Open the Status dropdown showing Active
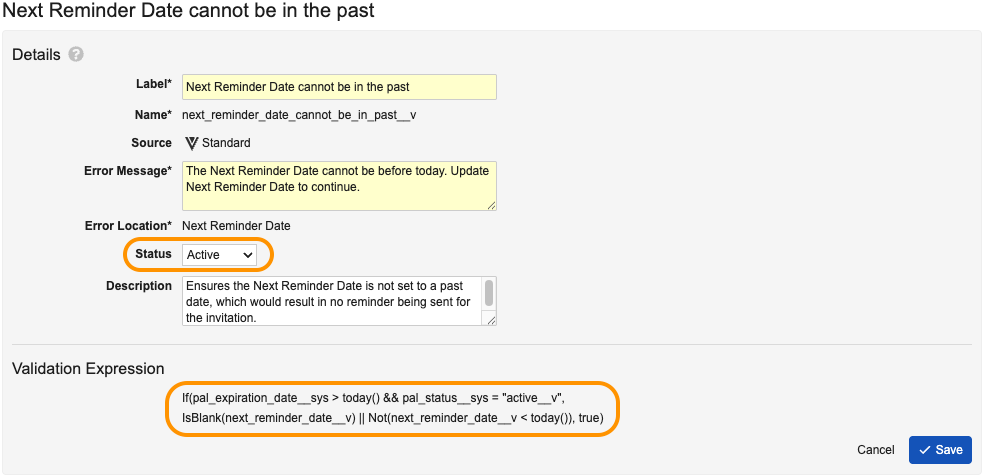This screenshot has width=984, height=476. click(x=219, y=255)
